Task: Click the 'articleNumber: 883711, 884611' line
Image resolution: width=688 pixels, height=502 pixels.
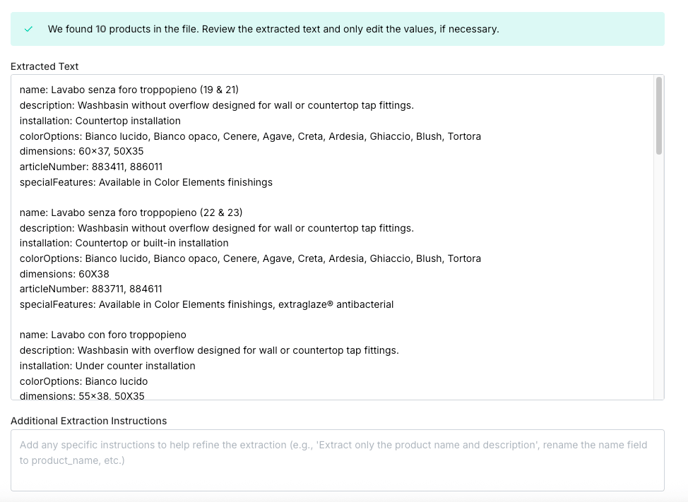Action: pos(91,289)
